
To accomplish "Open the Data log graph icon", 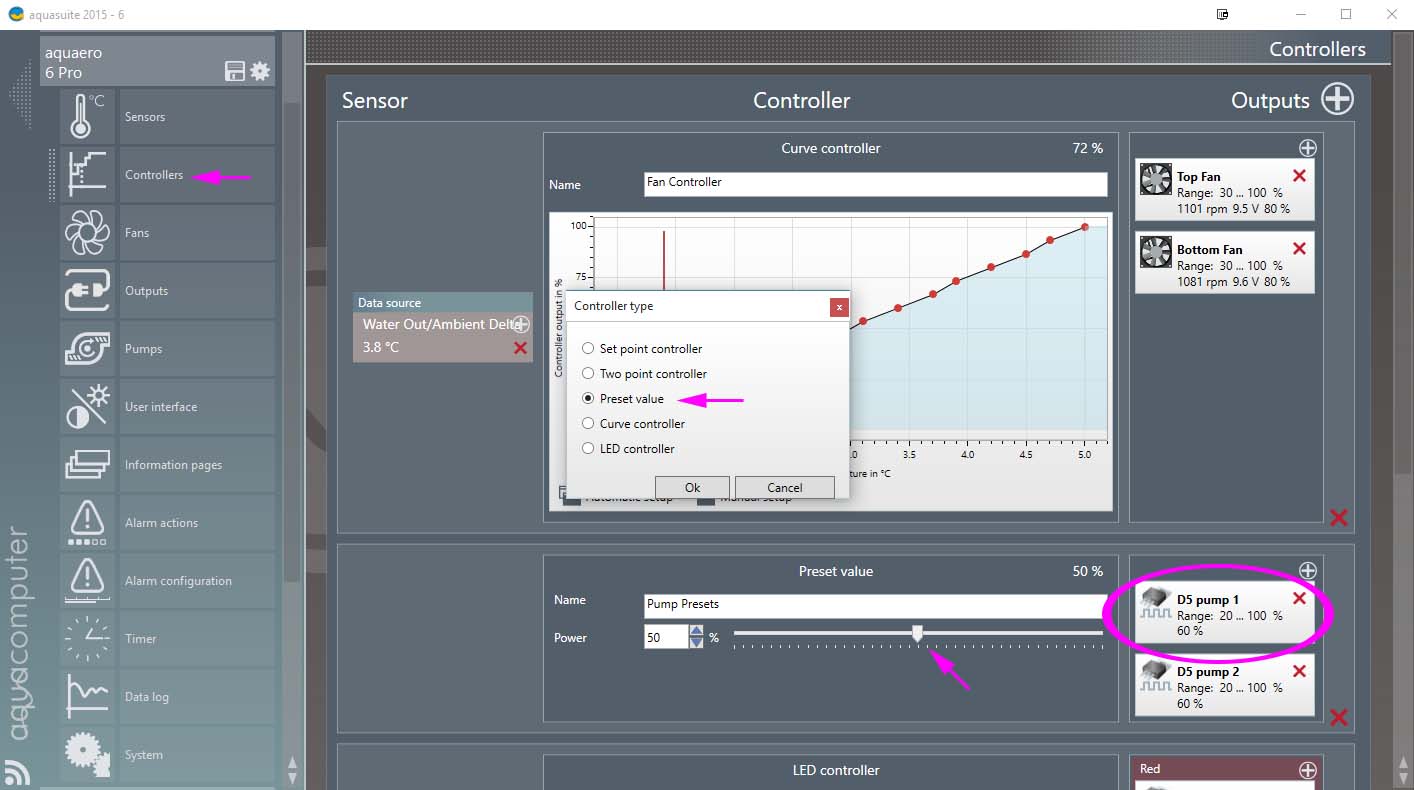I will point(87,696).
